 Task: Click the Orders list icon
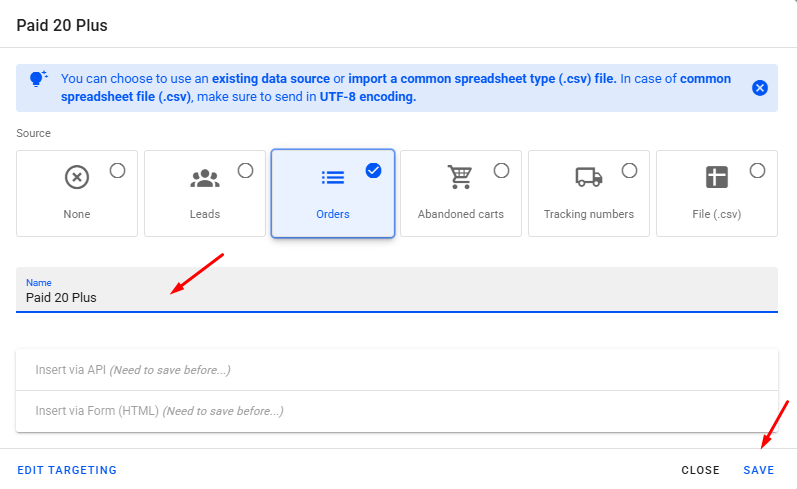point(333,178)
